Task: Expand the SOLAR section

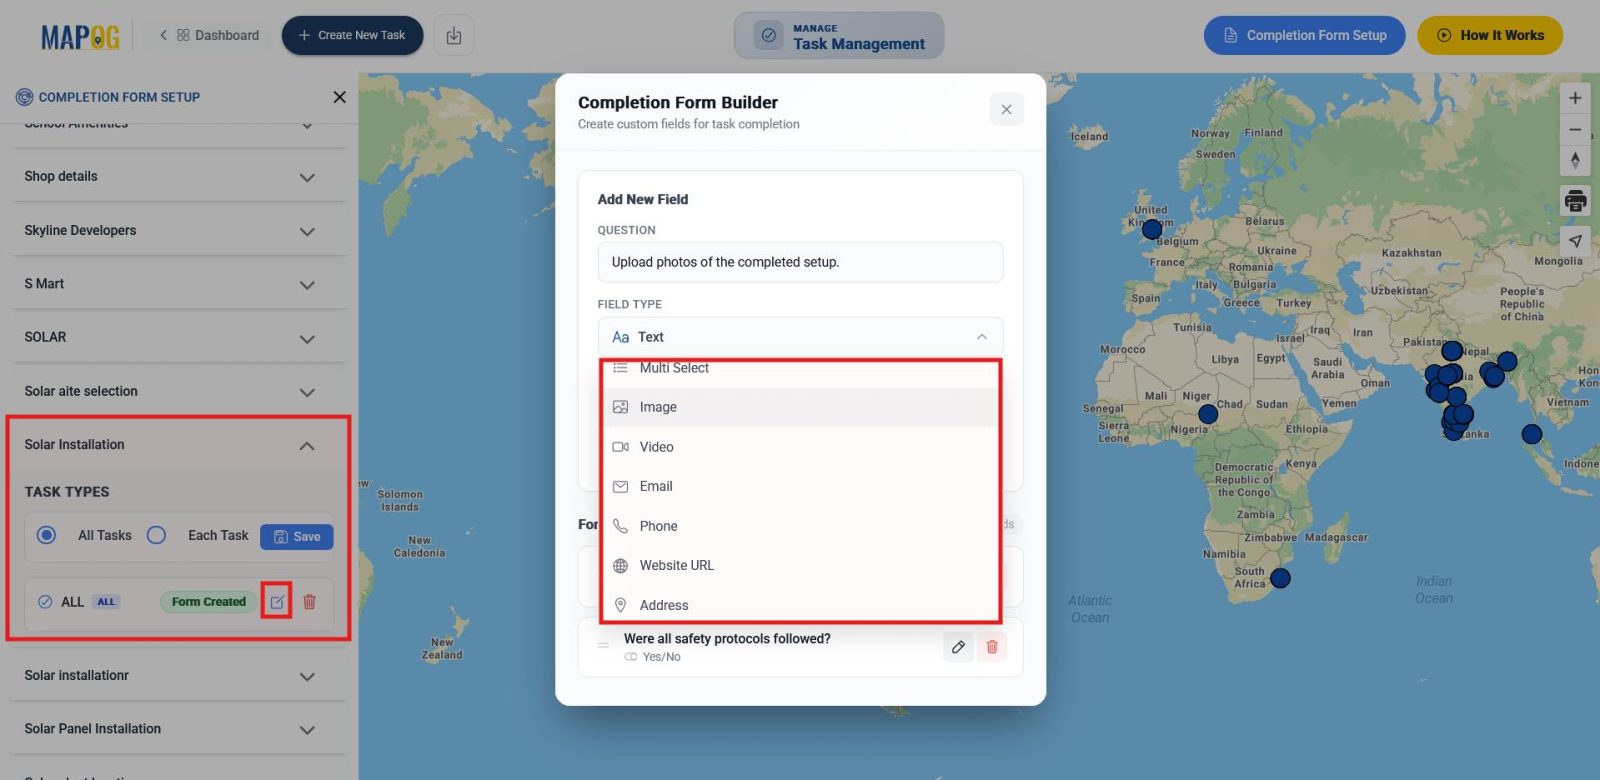Action: (179, 338)
